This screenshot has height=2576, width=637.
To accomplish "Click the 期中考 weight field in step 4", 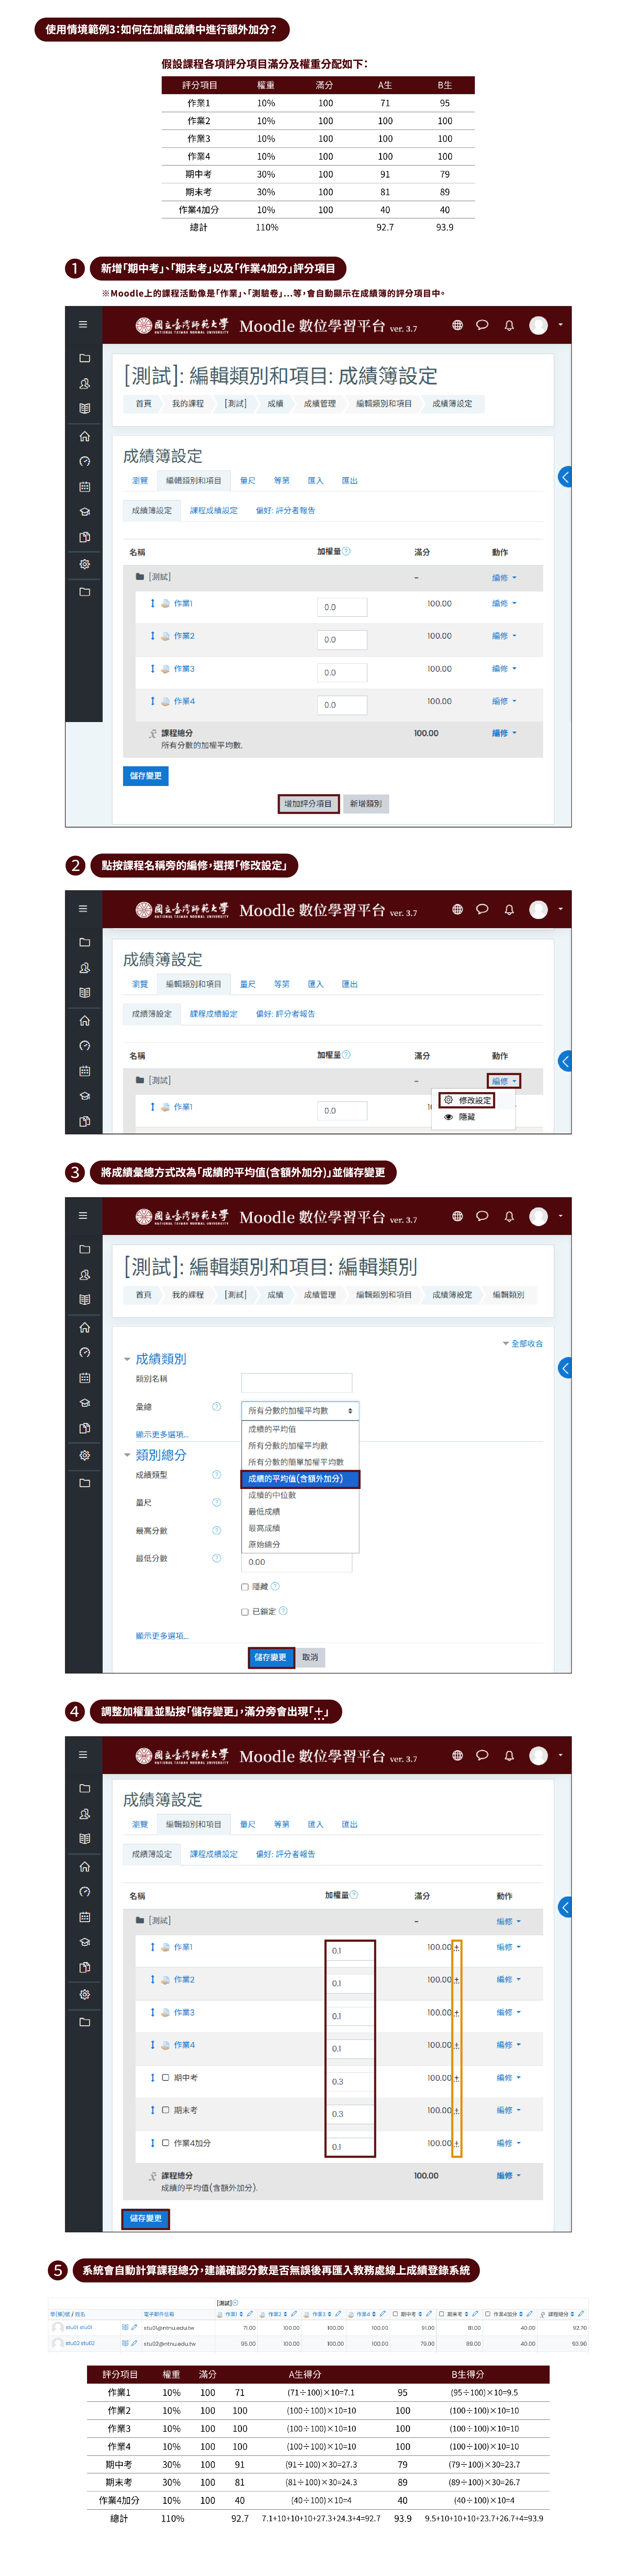I will 350,2082.
